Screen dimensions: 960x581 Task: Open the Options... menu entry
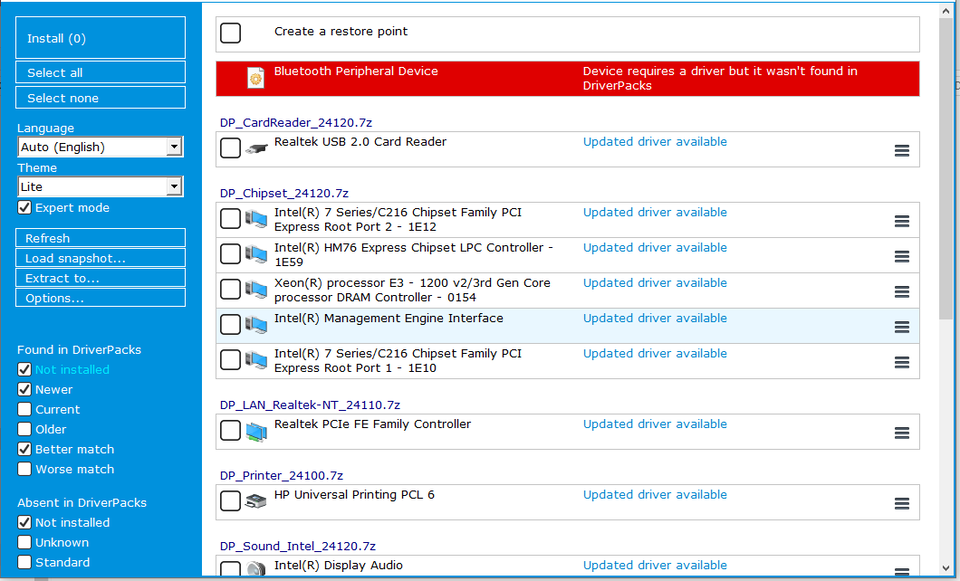coord(100,298)
